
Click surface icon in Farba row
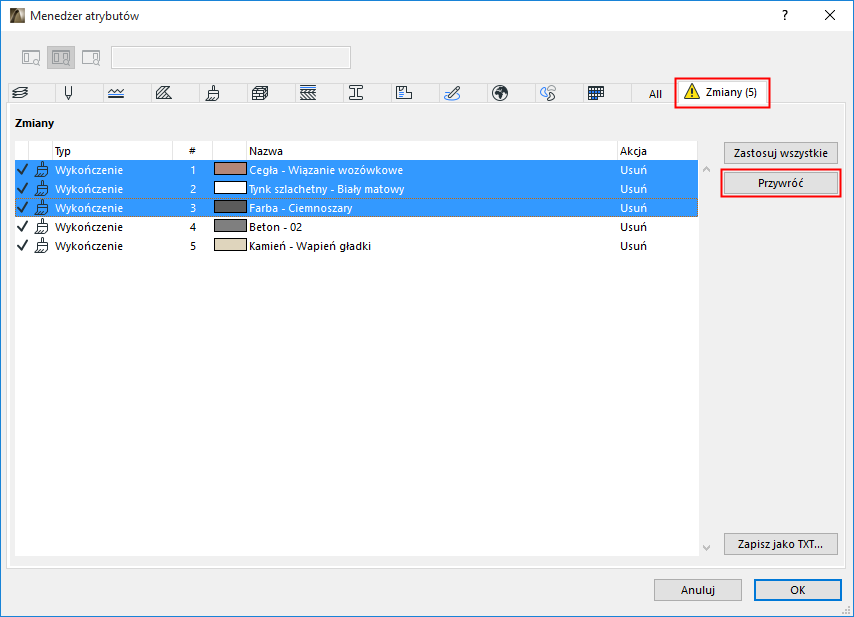[41, 208]
